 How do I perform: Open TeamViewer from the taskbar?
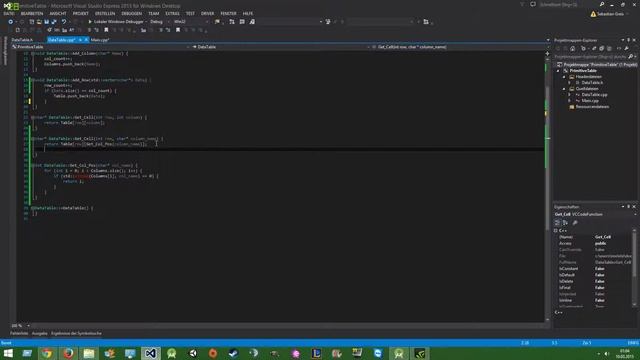[378, 353]
